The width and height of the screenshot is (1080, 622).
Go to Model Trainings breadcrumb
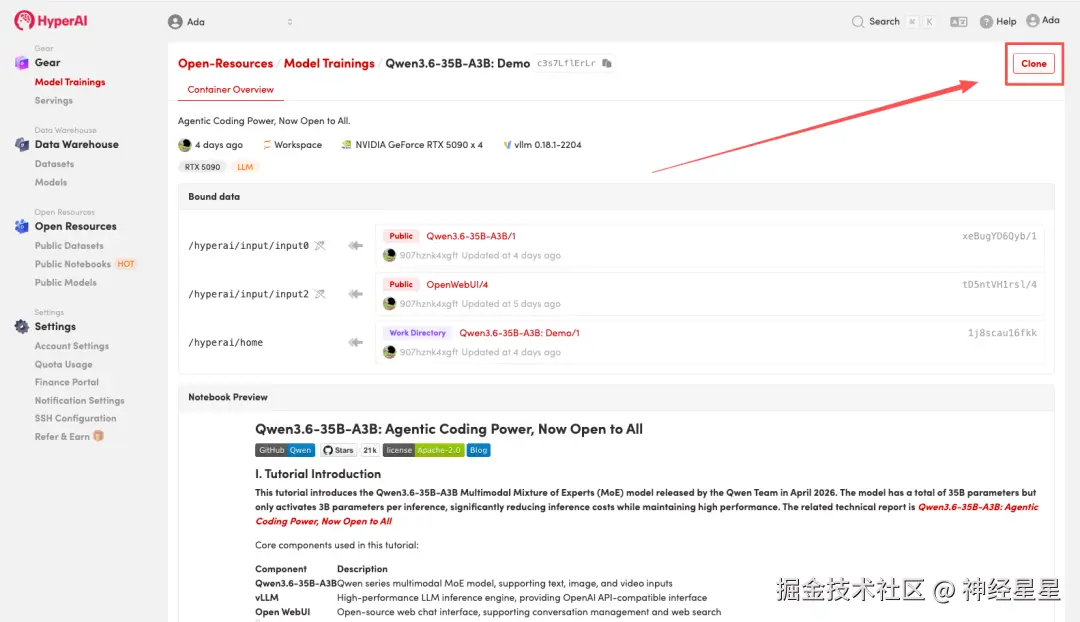(329, 63)
